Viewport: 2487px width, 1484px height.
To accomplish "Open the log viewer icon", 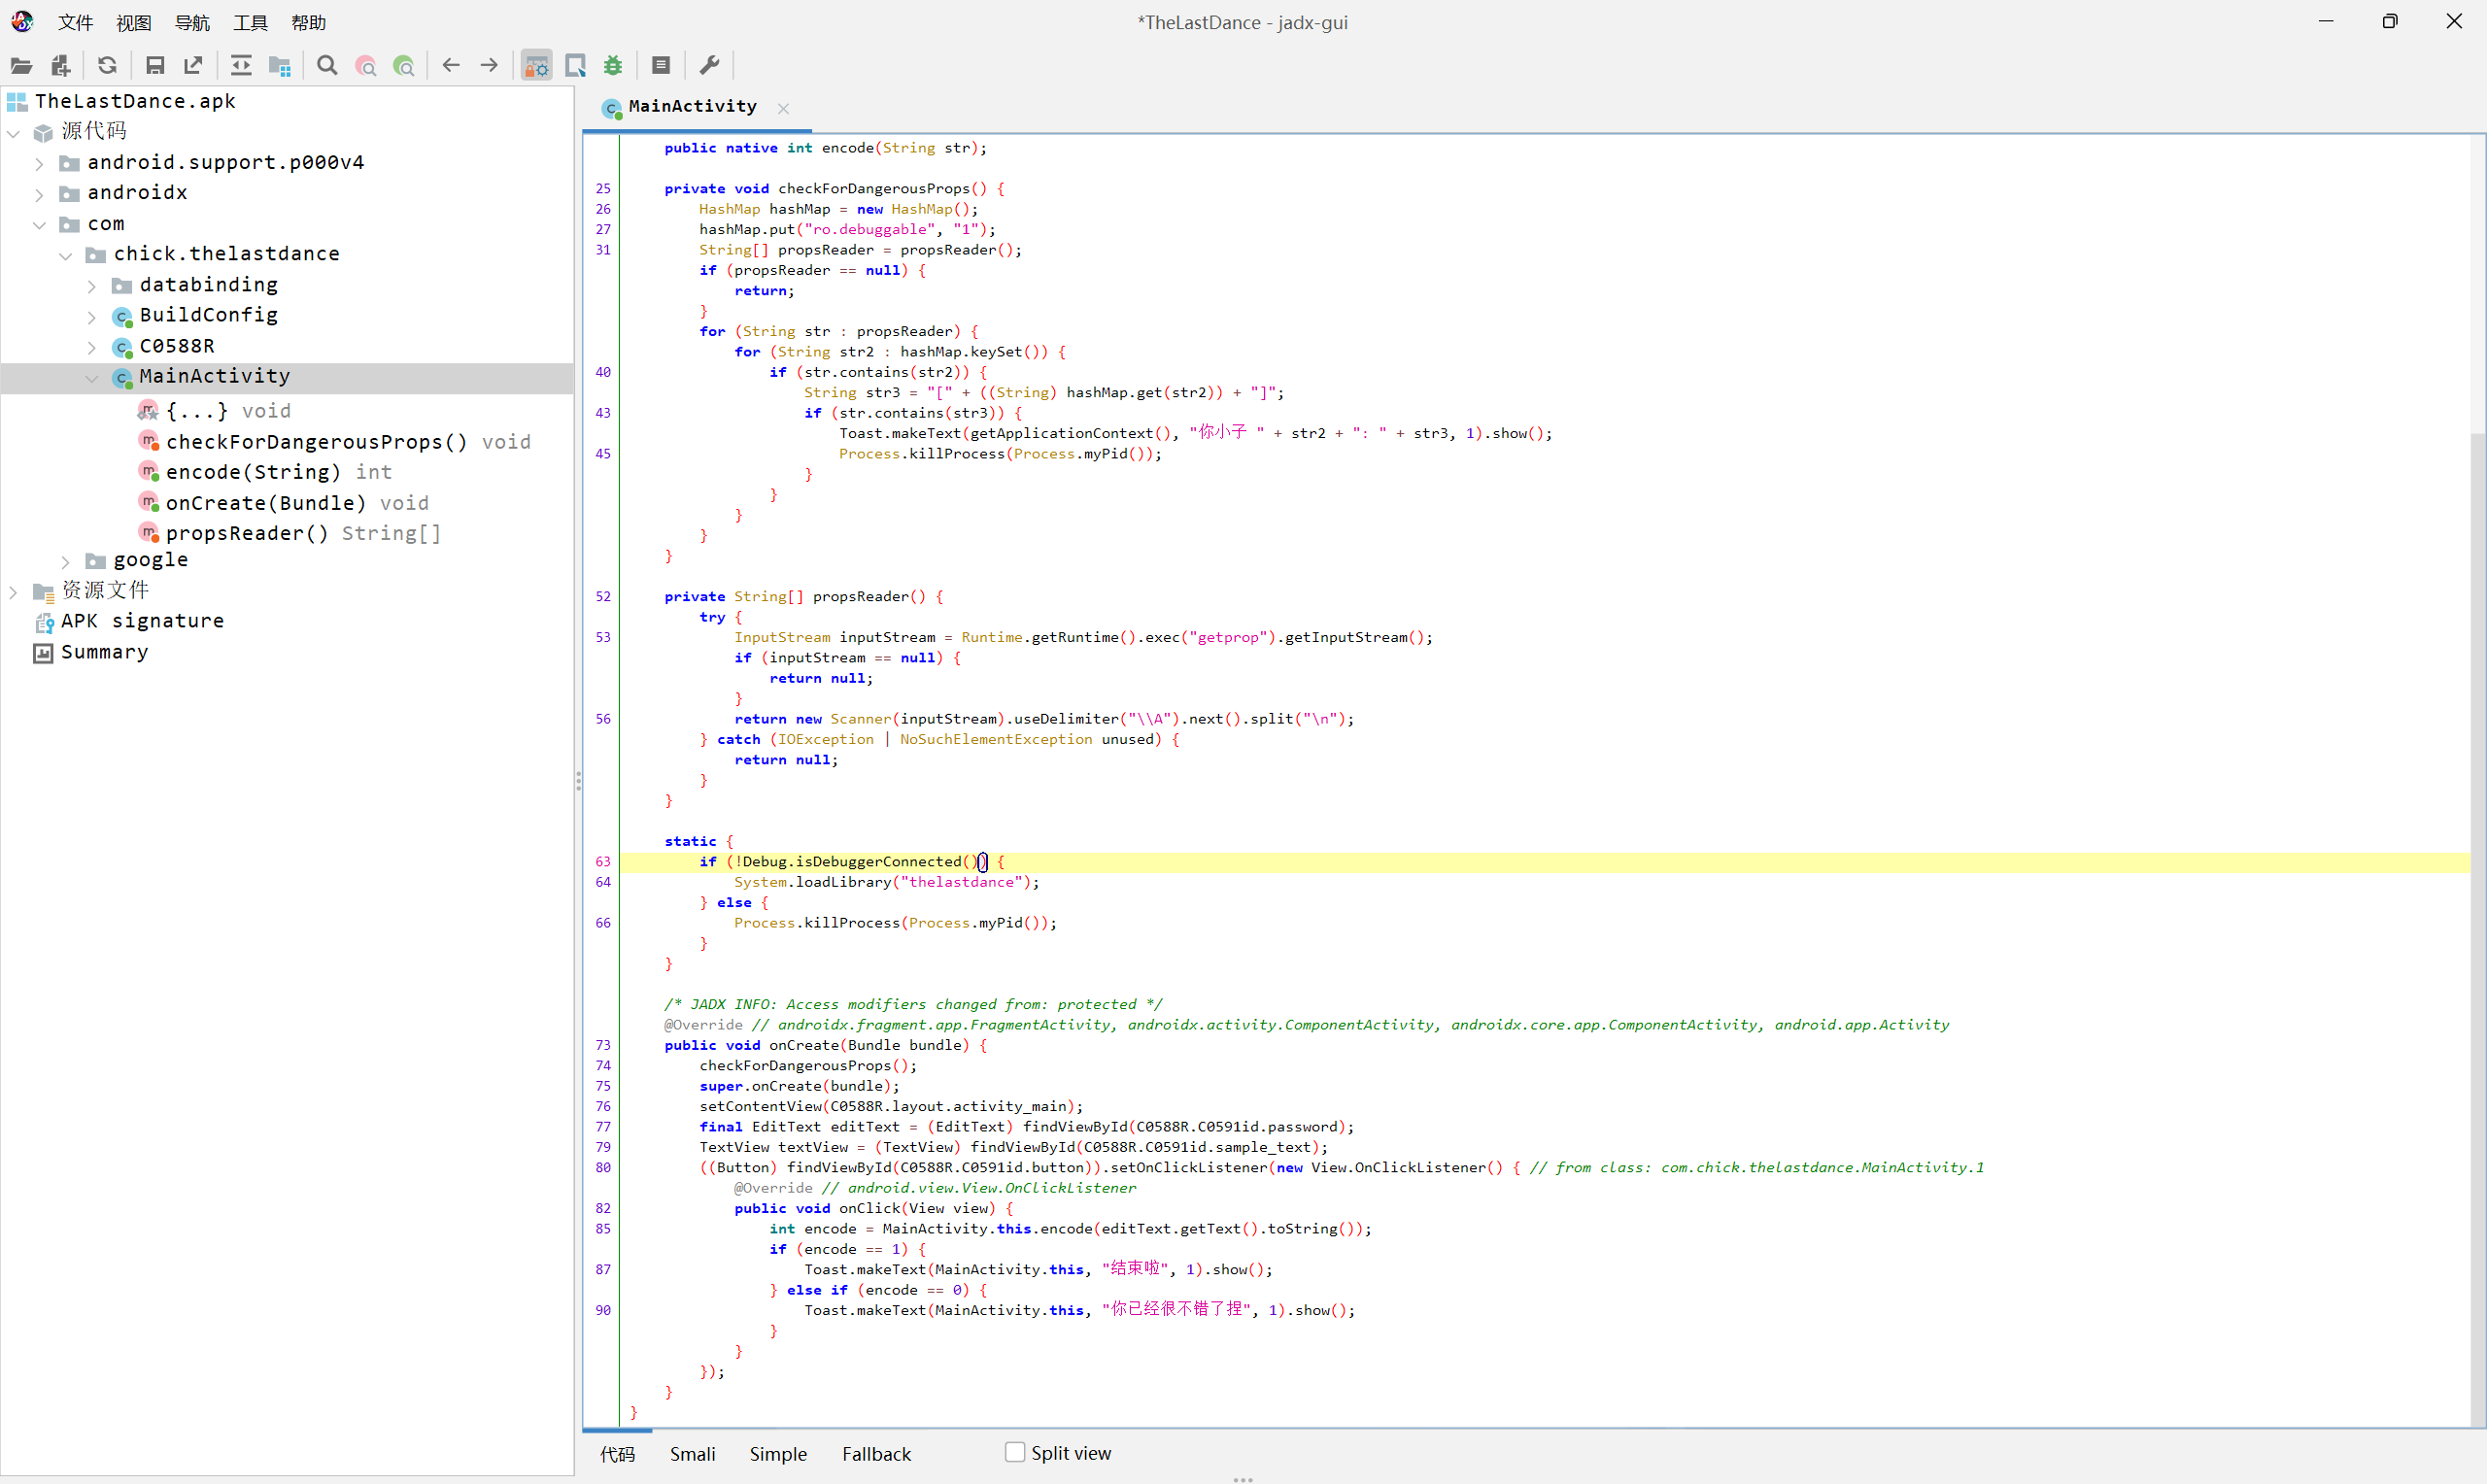I will (661, 66).
